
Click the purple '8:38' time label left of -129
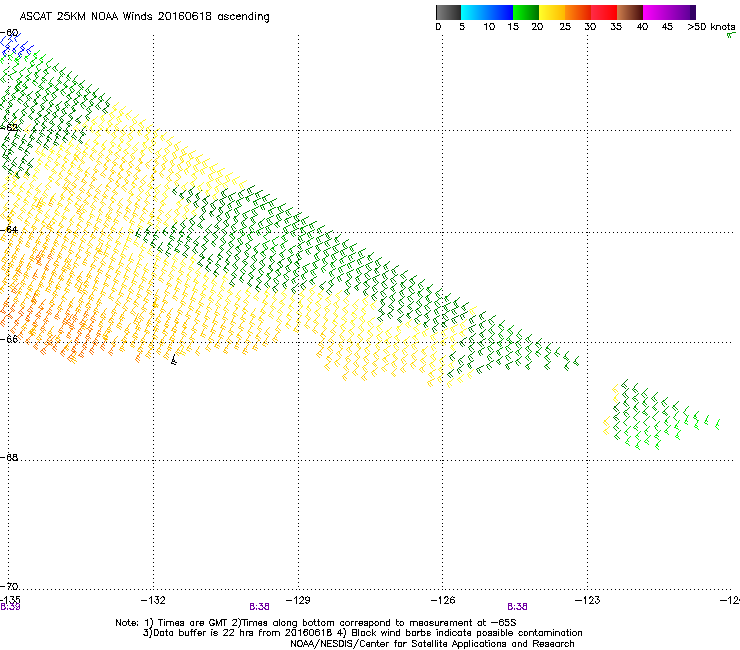259,607
